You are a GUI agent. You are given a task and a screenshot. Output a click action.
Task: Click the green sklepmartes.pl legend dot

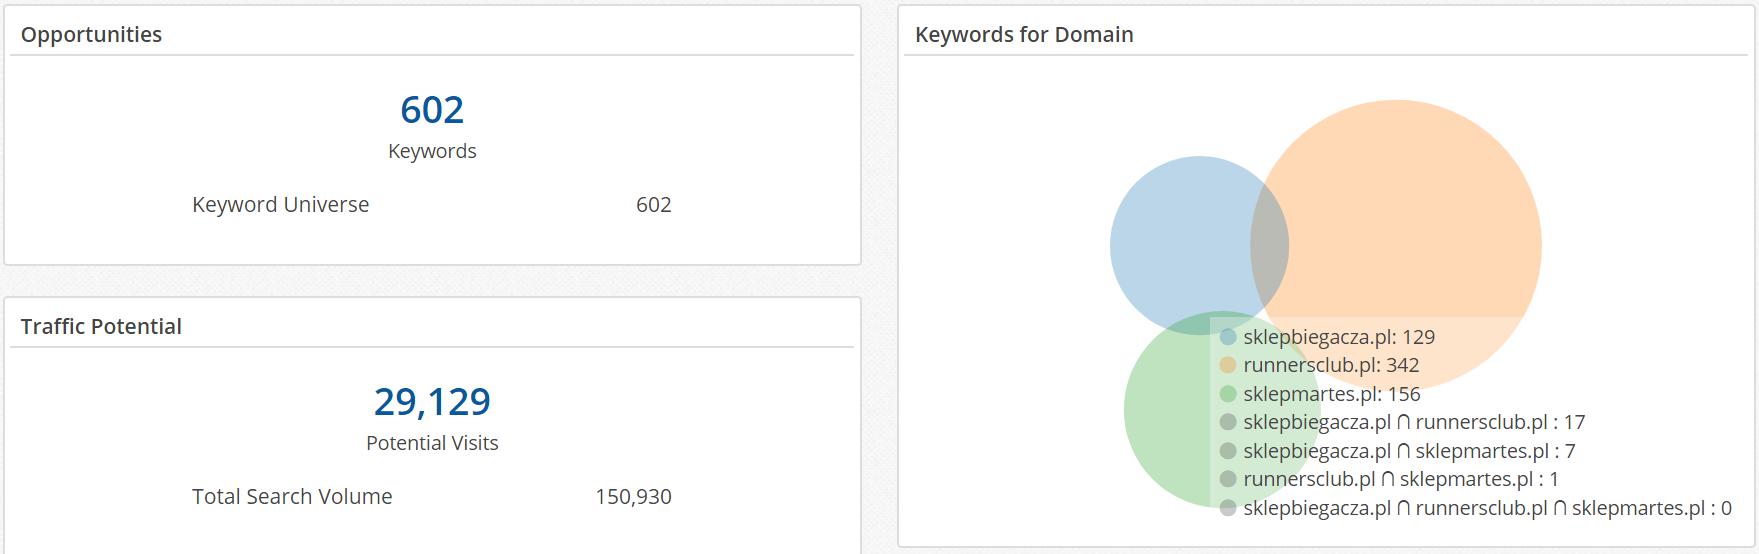pos(1228,394)
